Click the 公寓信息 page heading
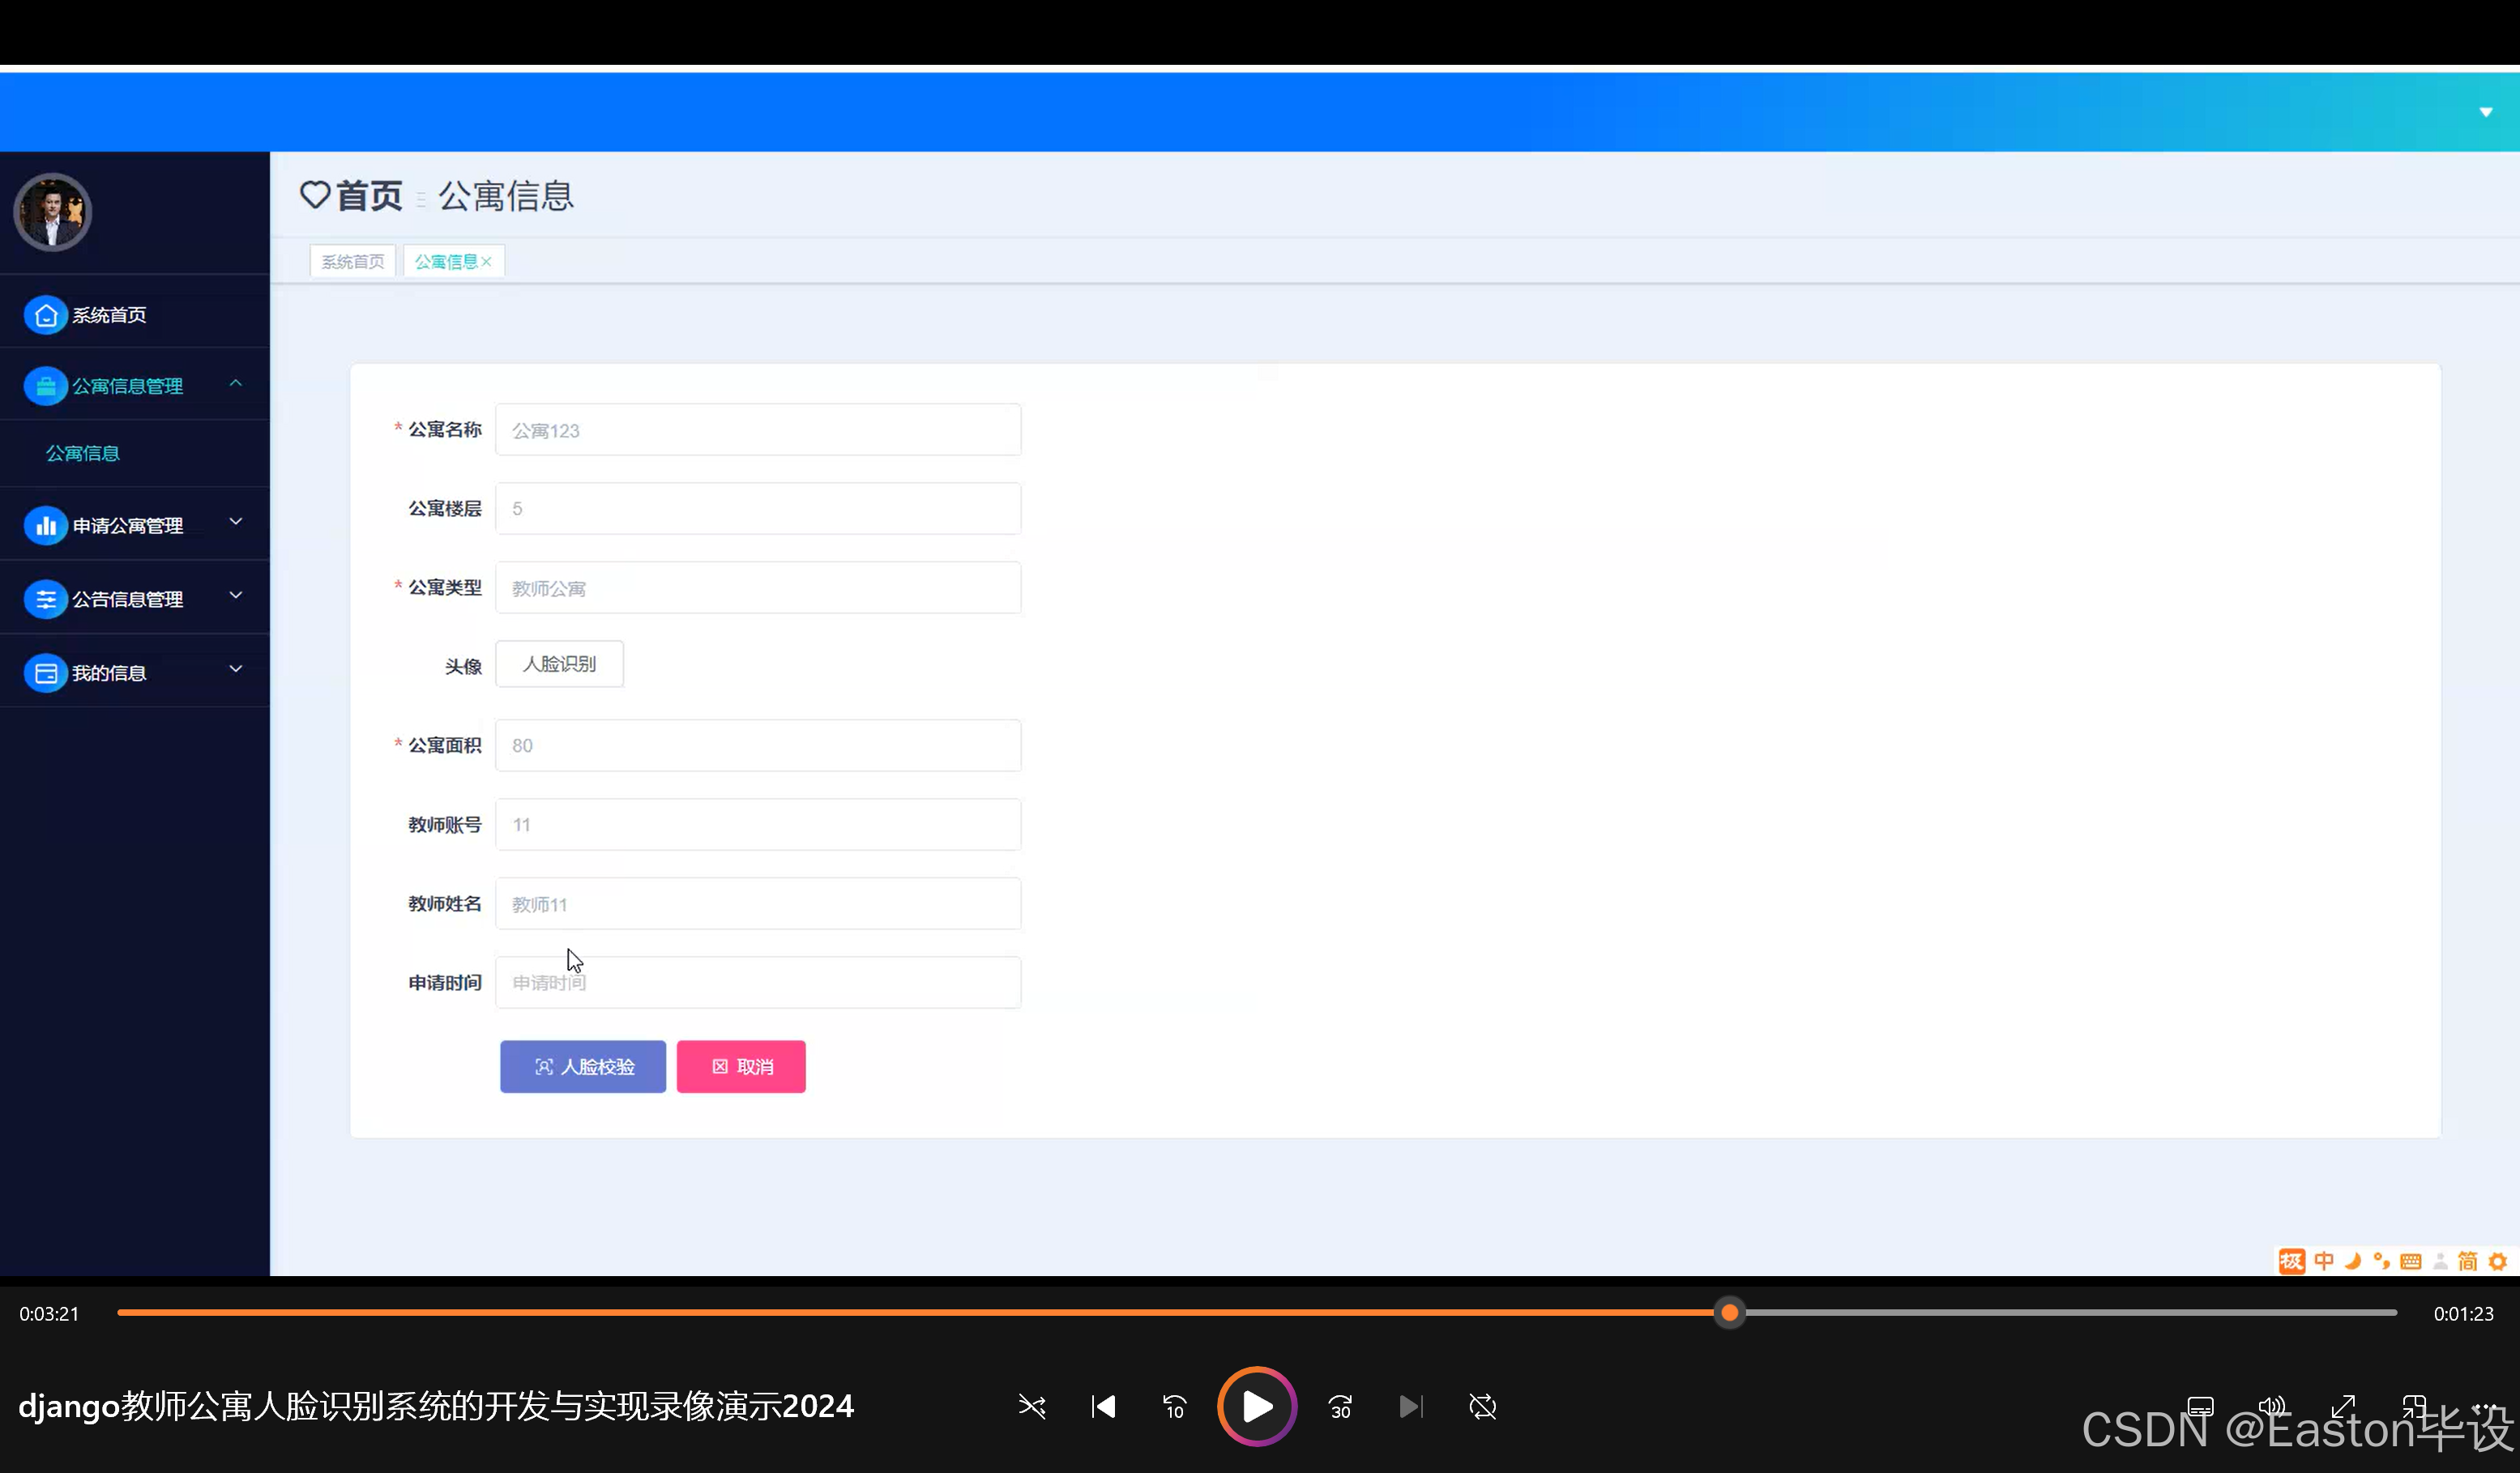Image resolution: width=2520 pixels, height=1473 pixels. click(506, 195)
